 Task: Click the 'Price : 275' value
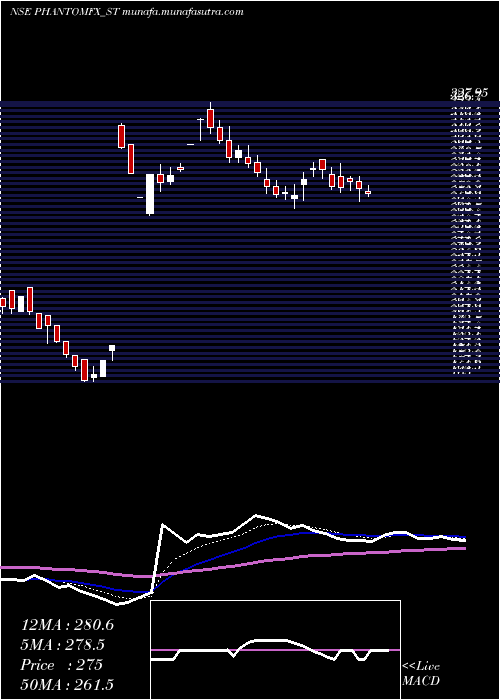[62, 665]
